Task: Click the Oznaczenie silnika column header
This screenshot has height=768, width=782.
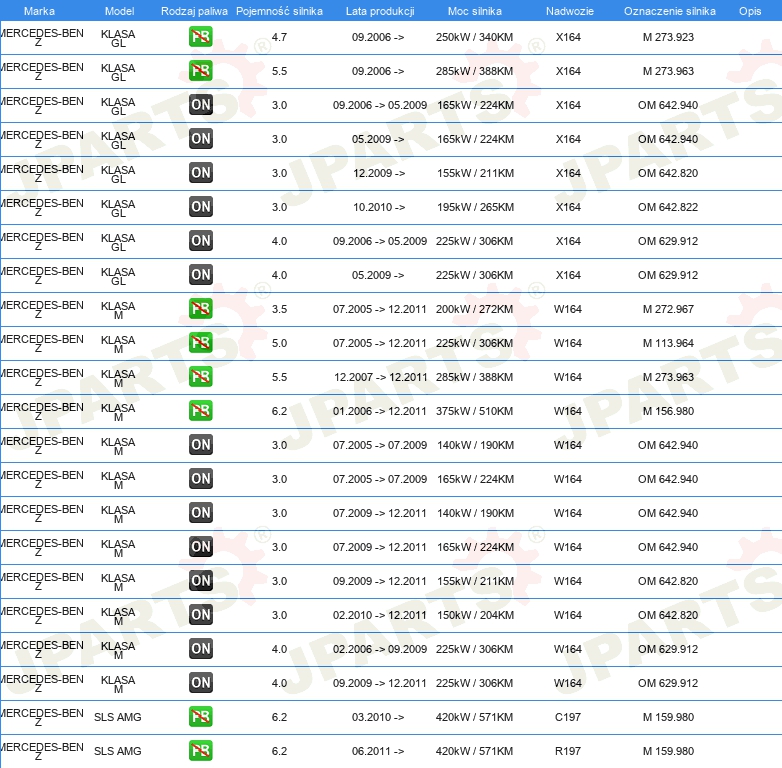Action: tap(669, 11)
